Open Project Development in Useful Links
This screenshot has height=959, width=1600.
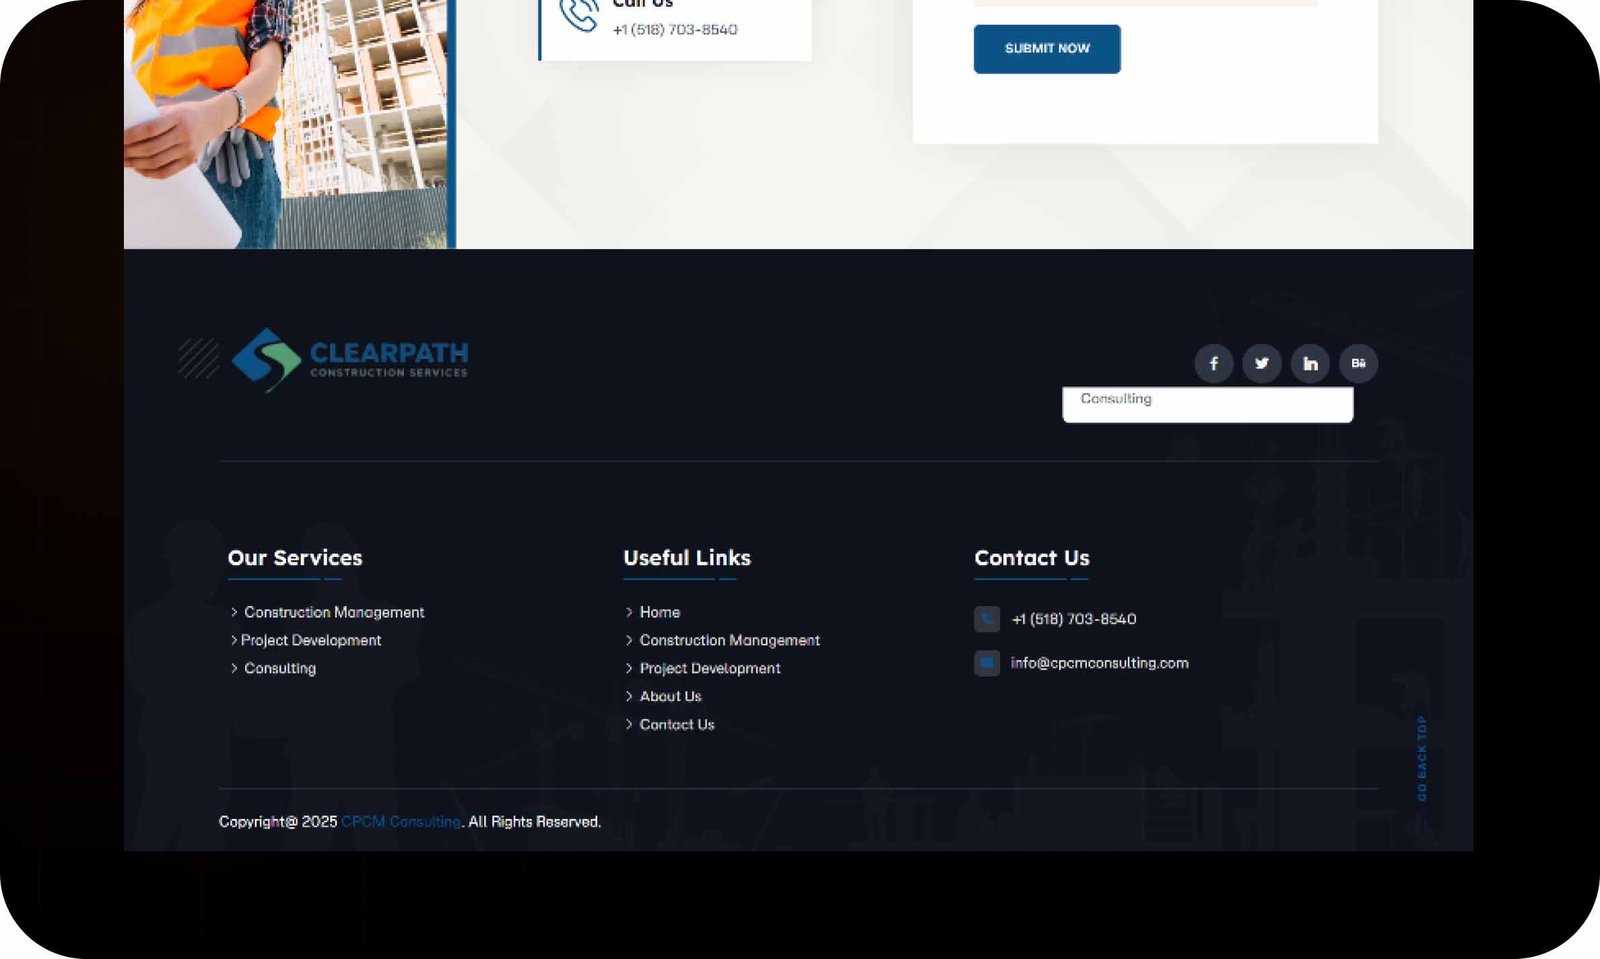coord(710,668)
